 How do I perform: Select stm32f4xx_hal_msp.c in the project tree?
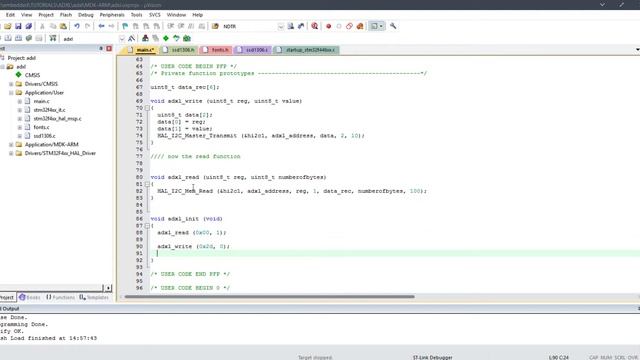[x=58, y=118]
